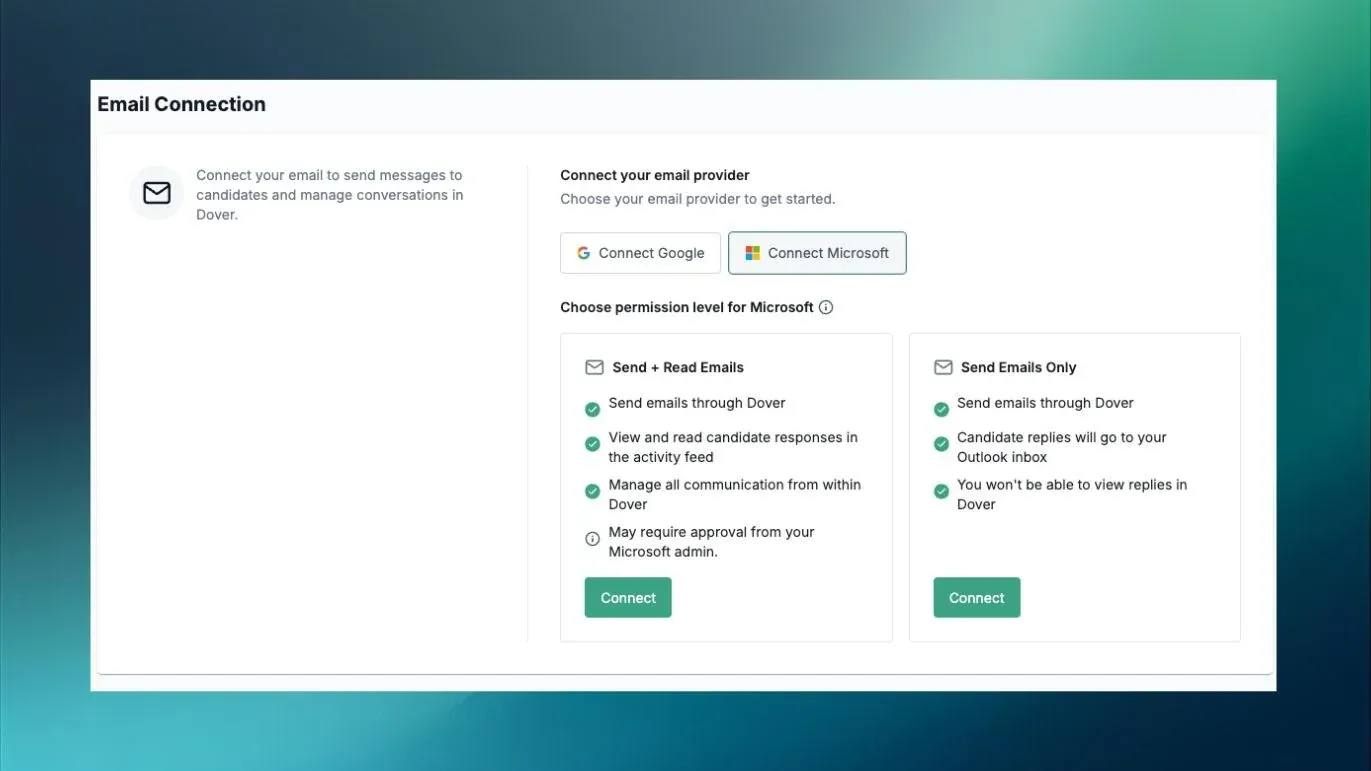Click the Connect your email provider heading
1371x771 pixels.
pyautogui.click(x=655, y=175)
